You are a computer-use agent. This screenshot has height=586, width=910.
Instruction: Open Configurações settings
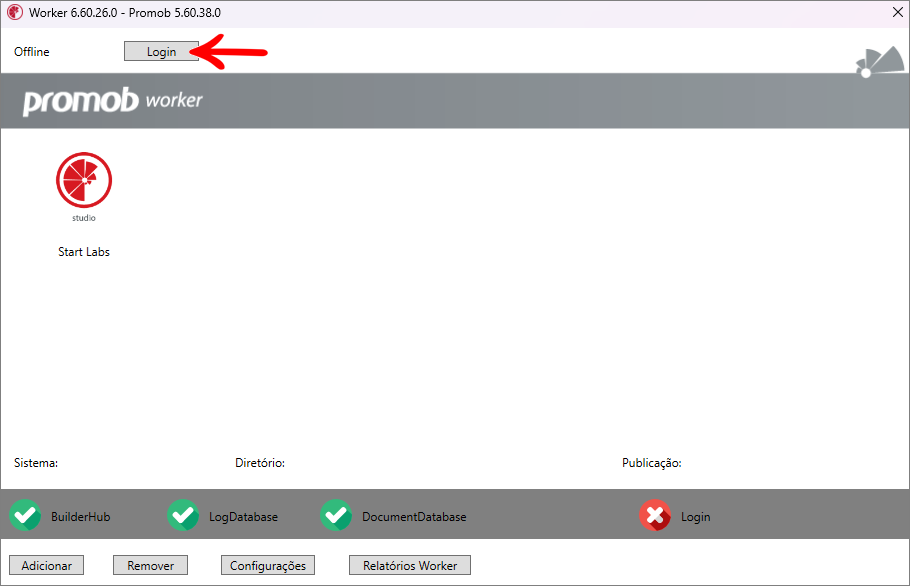pos(268,566)
